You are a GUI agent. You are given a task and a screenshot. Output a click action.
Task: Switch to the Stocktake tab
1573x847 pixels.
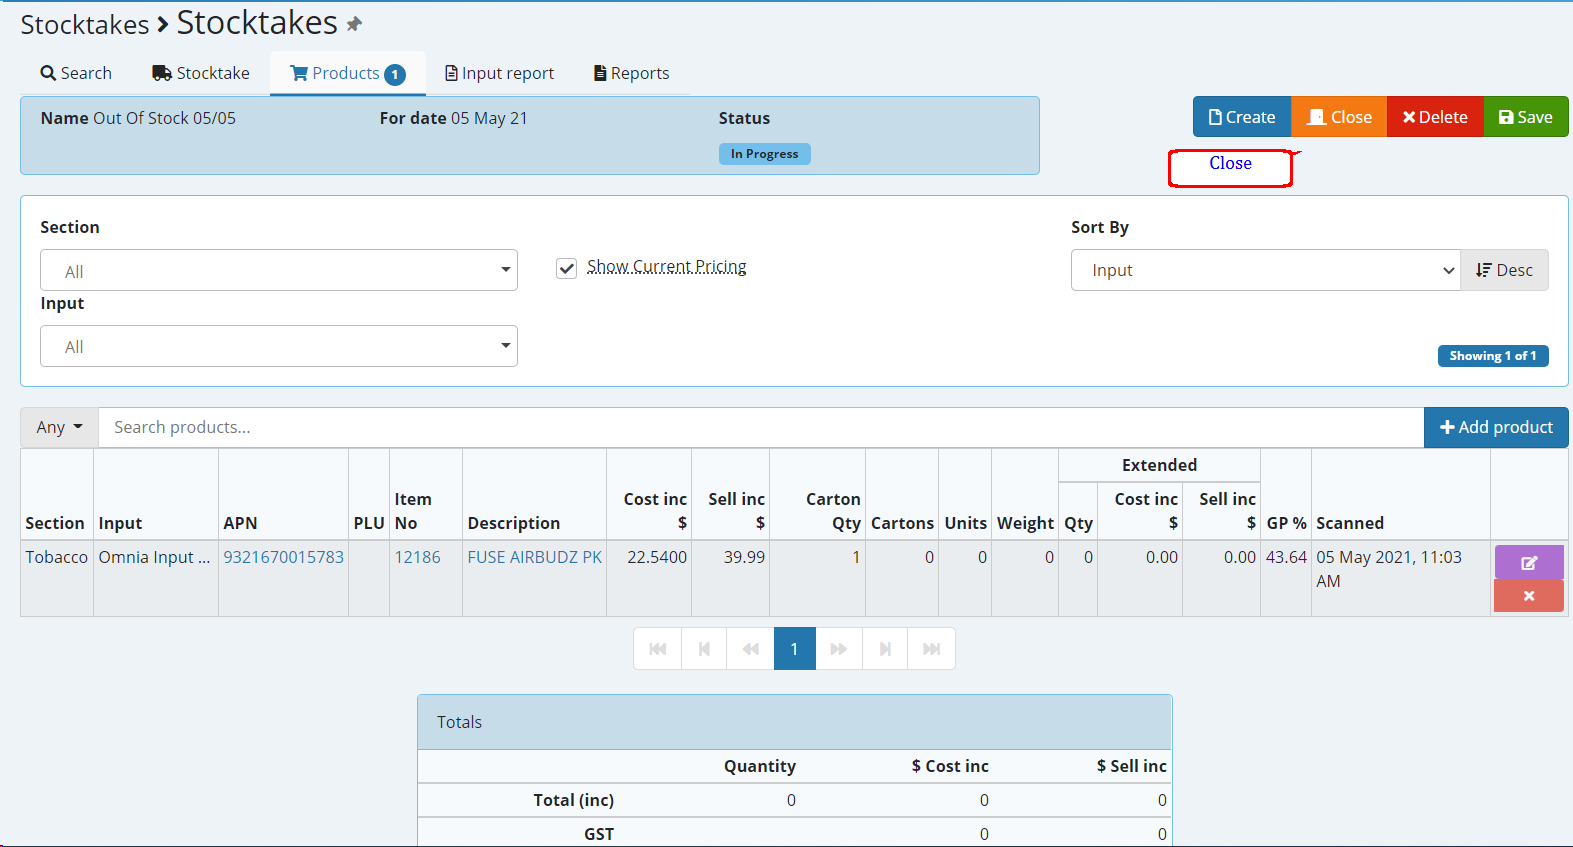pyautogui.click(x=201, y=73)
